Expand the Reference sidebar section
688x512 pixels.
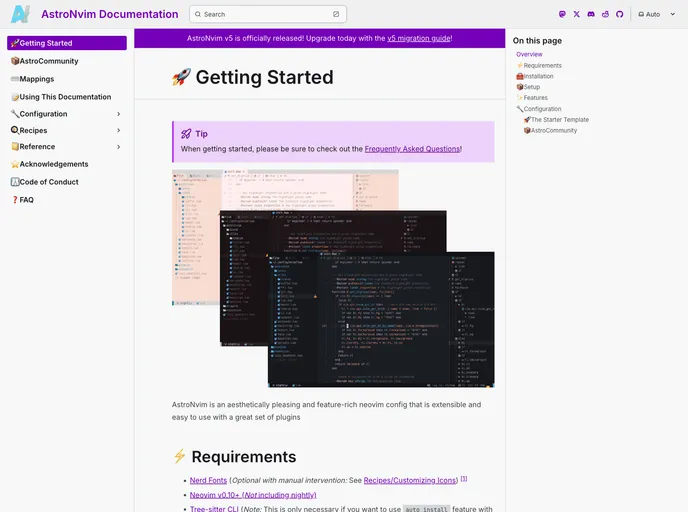[x=118, y=147]
